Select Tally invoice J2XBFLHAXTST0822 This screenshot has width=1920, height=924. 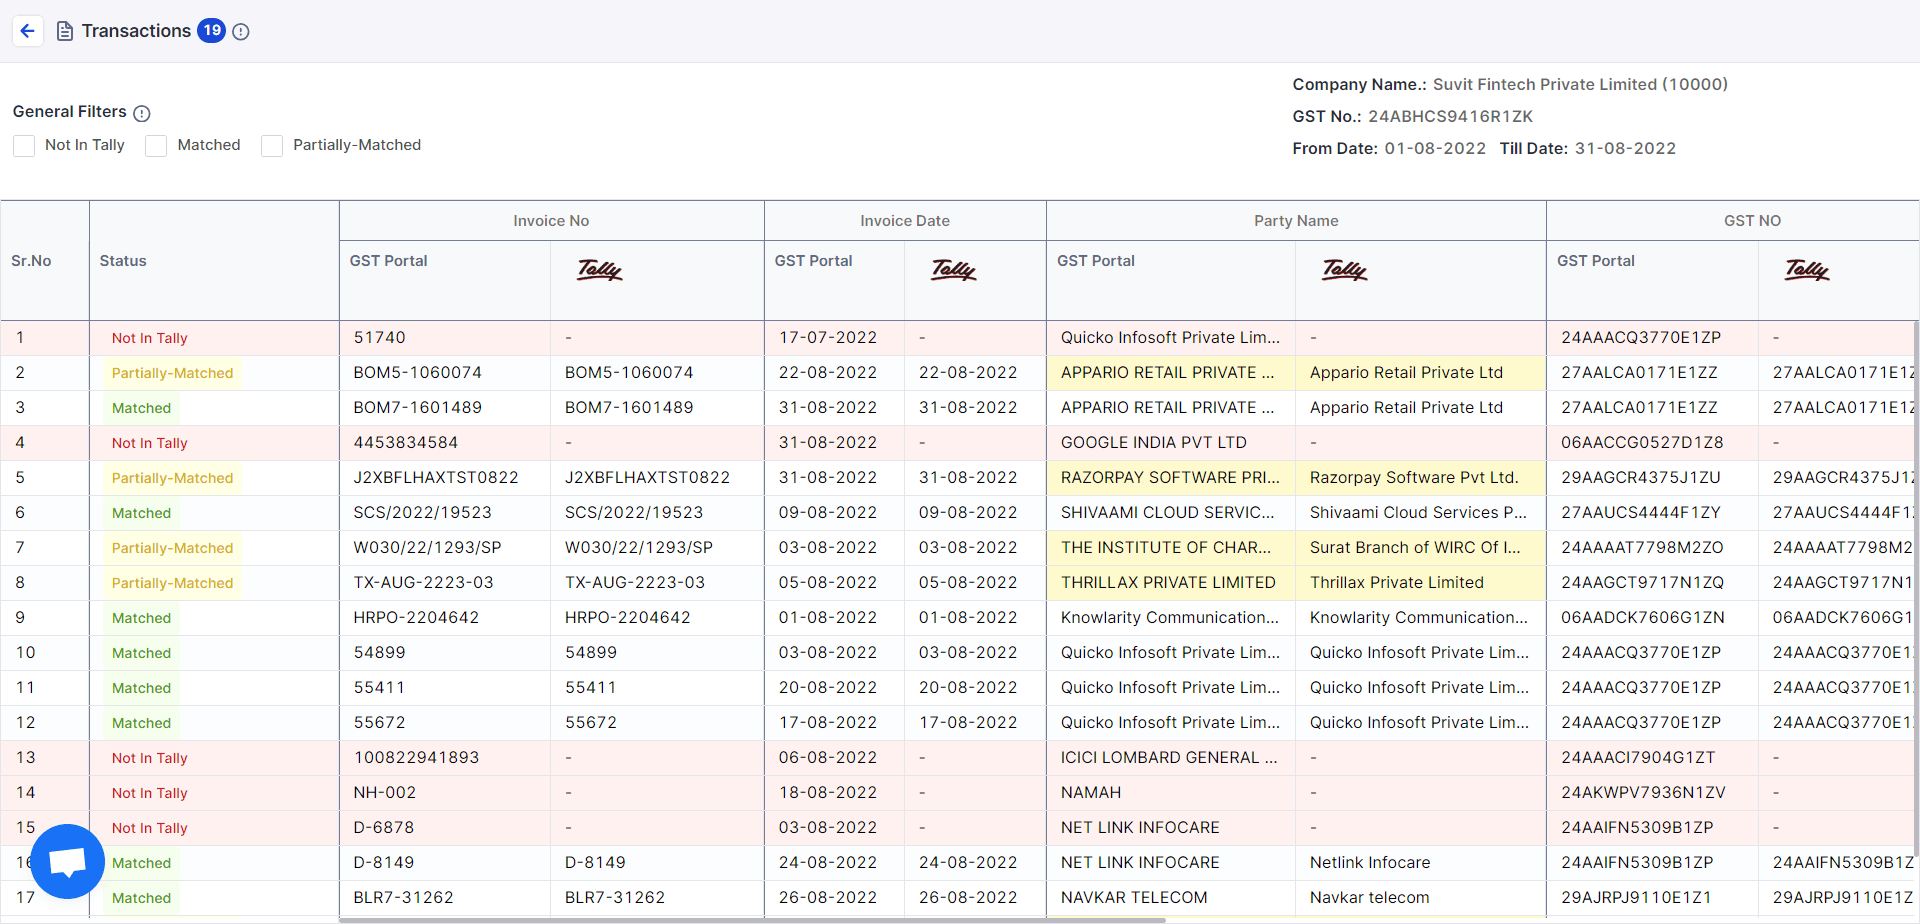click(x=647, y=478)
